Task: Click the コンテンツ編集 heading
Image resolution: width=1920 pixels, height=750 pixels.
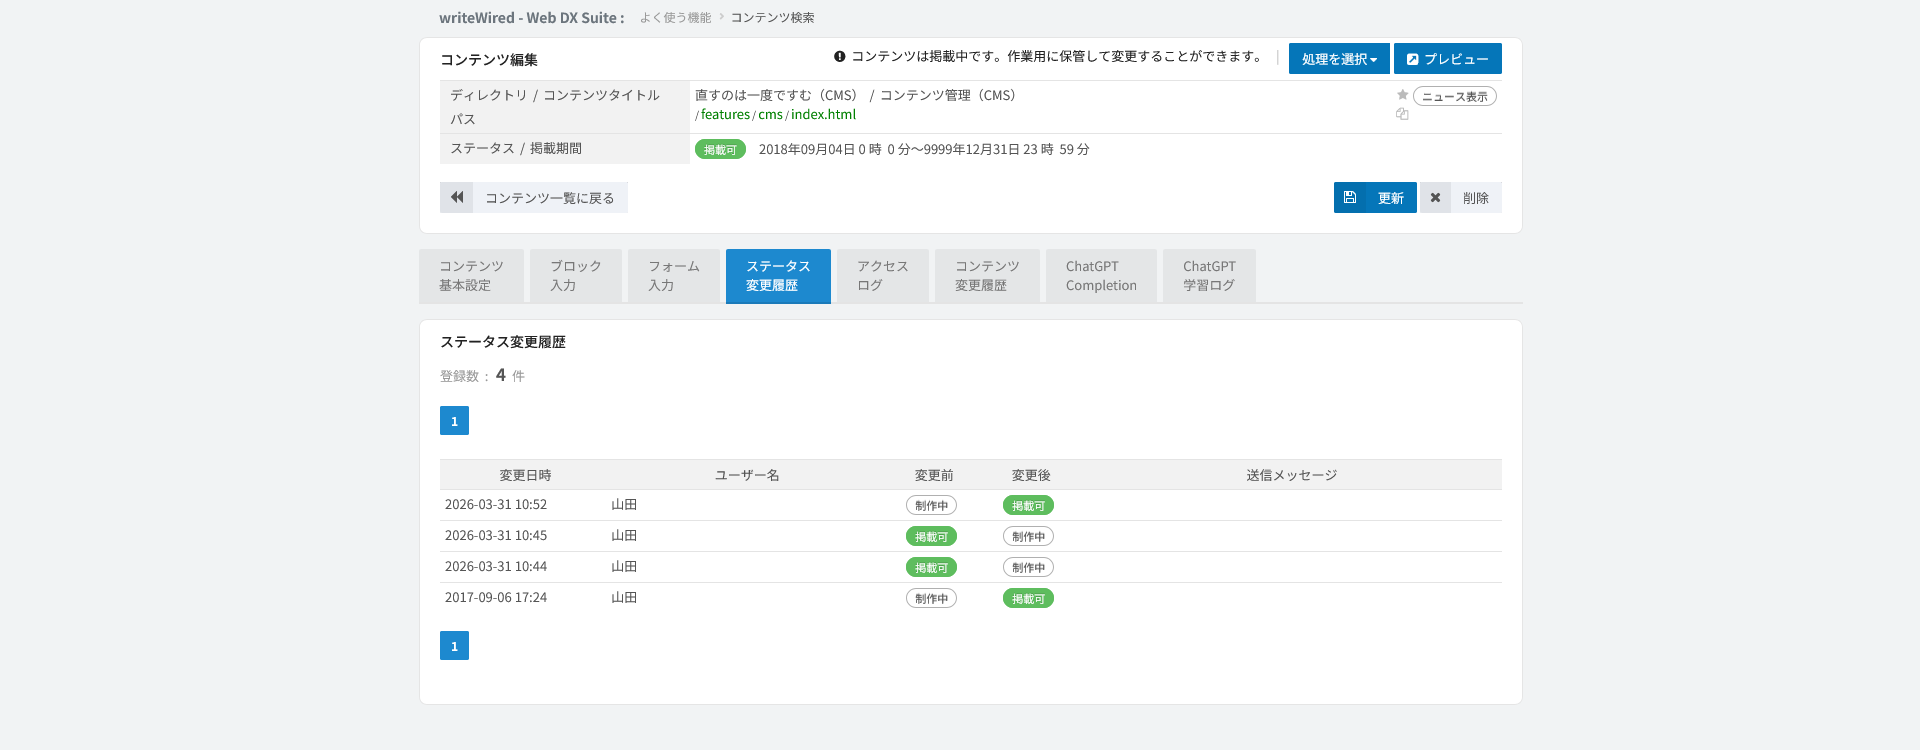Action: (489, 60)
